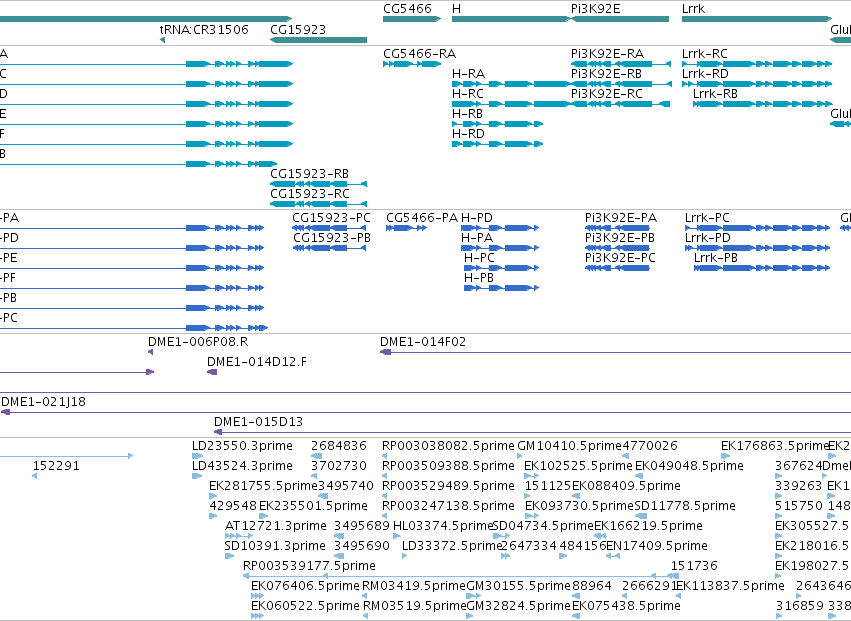Click the H-RD transcript label
This screenshot has height=621, width=851.
click(468, 134)
